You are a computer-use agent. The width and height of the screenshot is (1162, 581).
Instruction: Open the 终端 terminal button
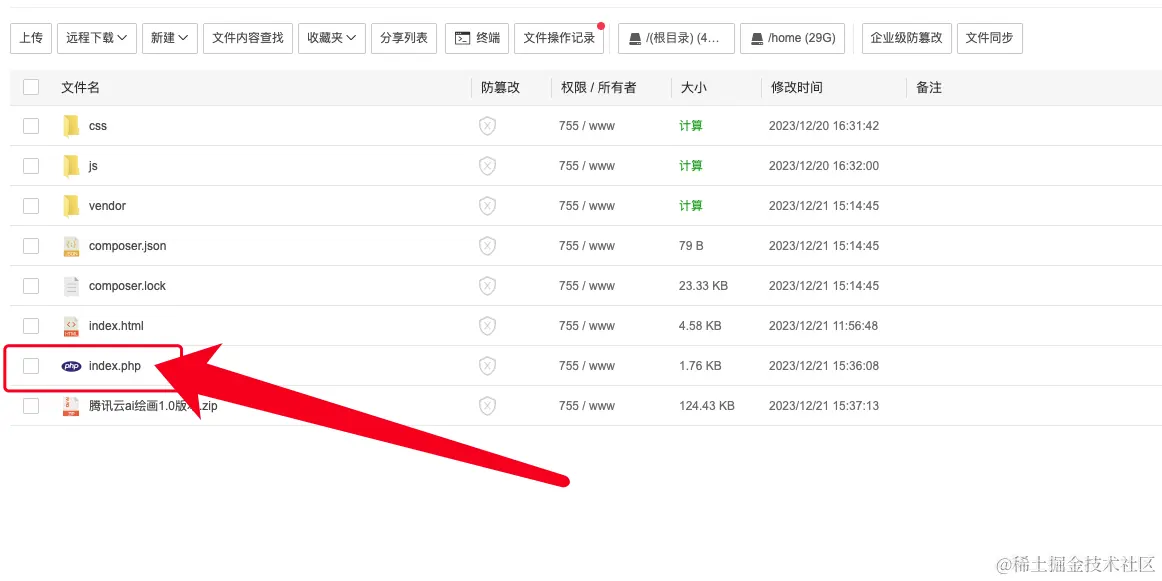click(477, 38)
